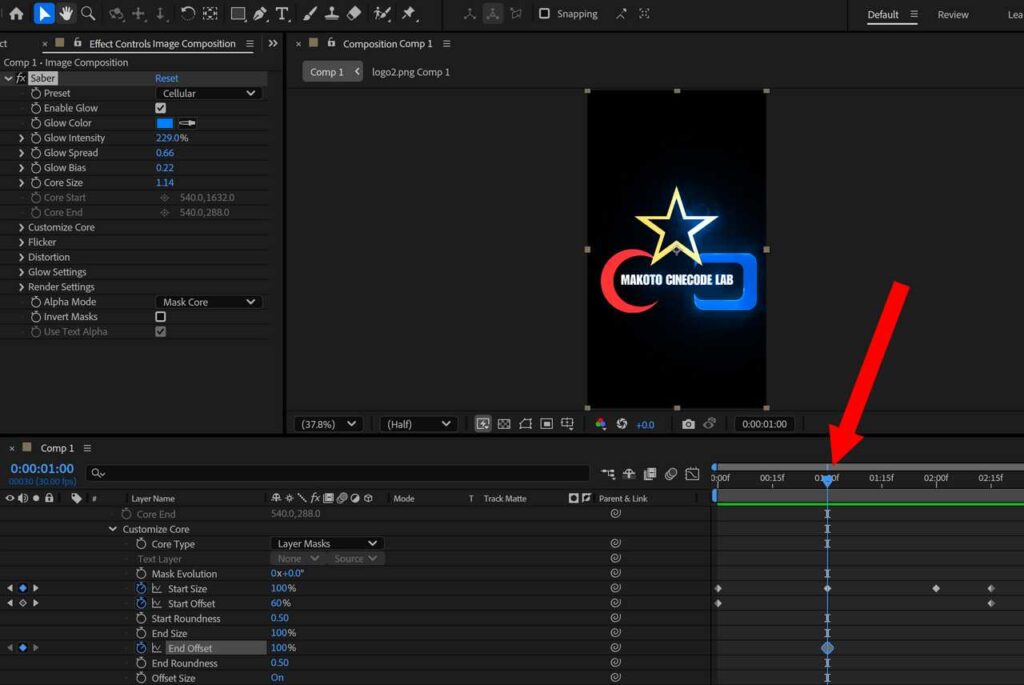Screen dimensions: 1024x685
Task: Add or remove Start Offset keyframe
Action: point(23,603)
